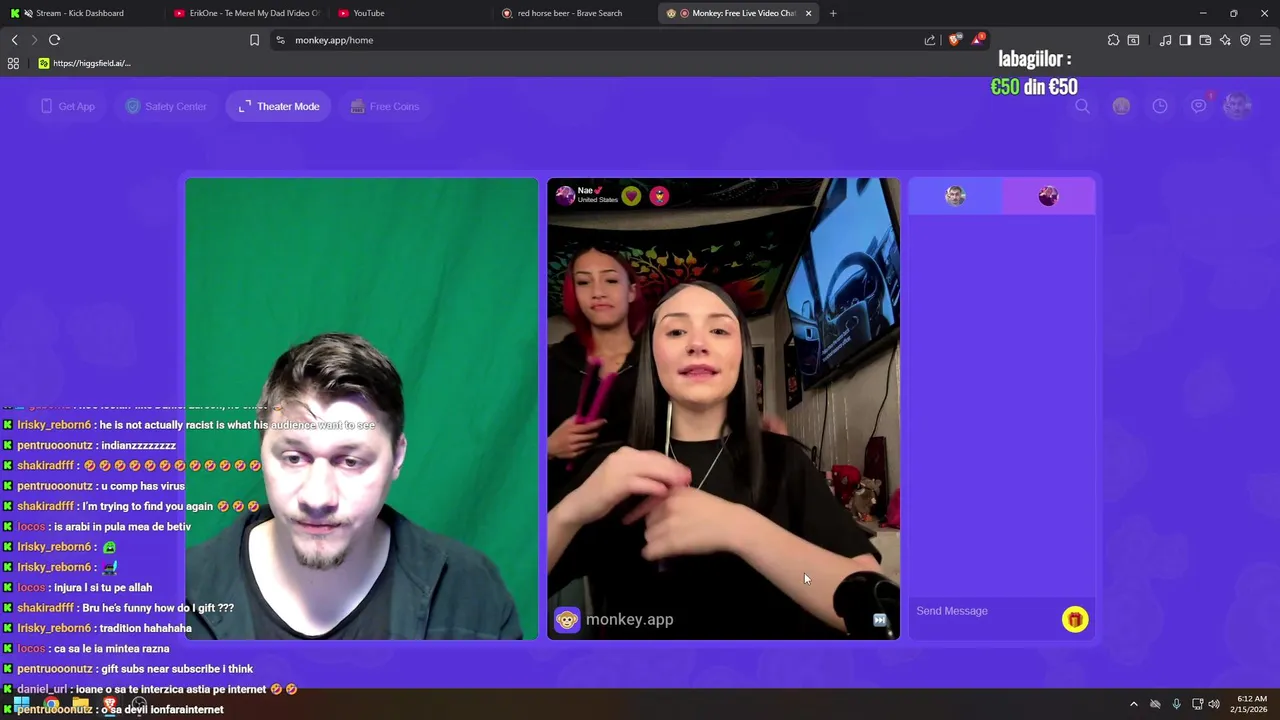The image size is (1280, 720).
Task: Open the Windows Start button
Action: 21,704
